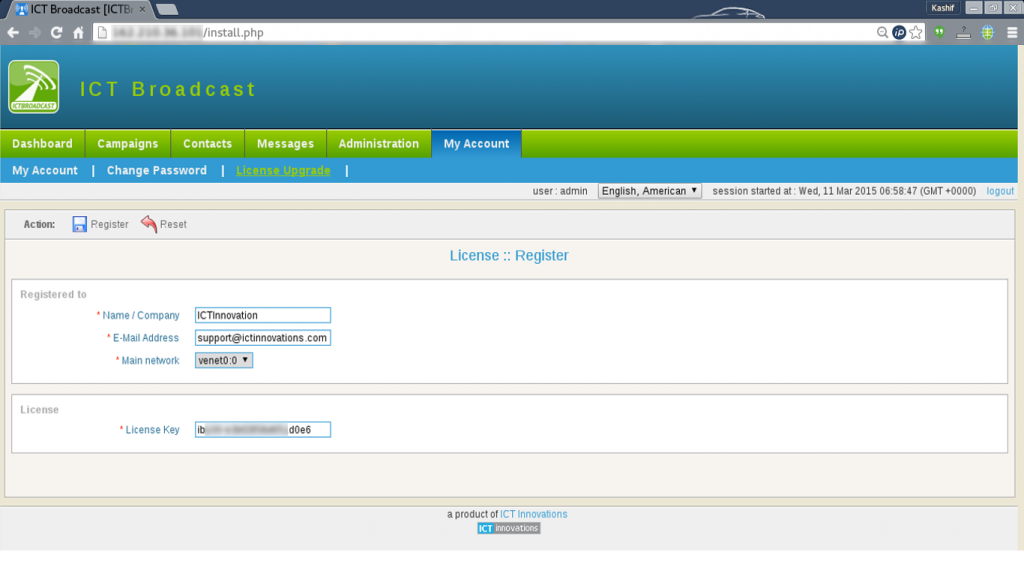Click the ICT innovations footer badge
Screen dimensions: 1024x576
509,528
